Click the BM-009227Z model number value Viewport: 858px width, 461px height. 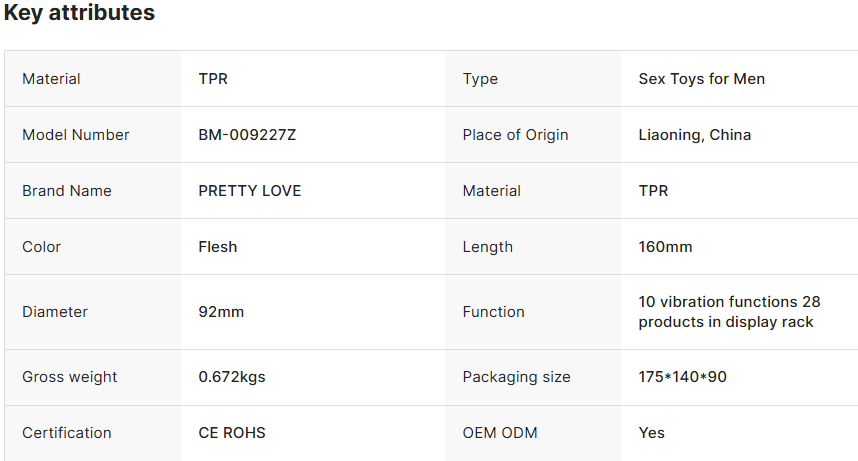(247, 135)
